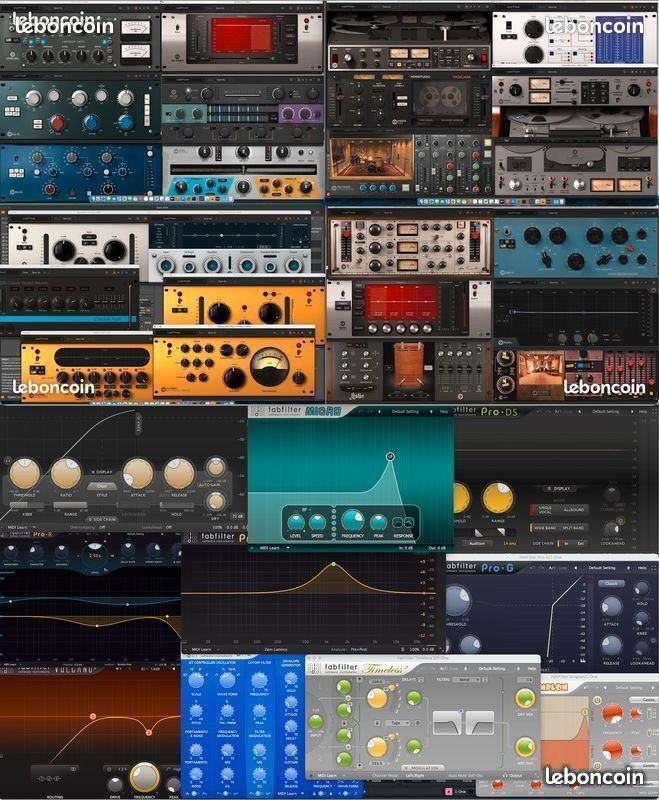Toggle the lower filter power button in Simplon
The width and height of the screenshot is (659, 800).
(597, 765)
